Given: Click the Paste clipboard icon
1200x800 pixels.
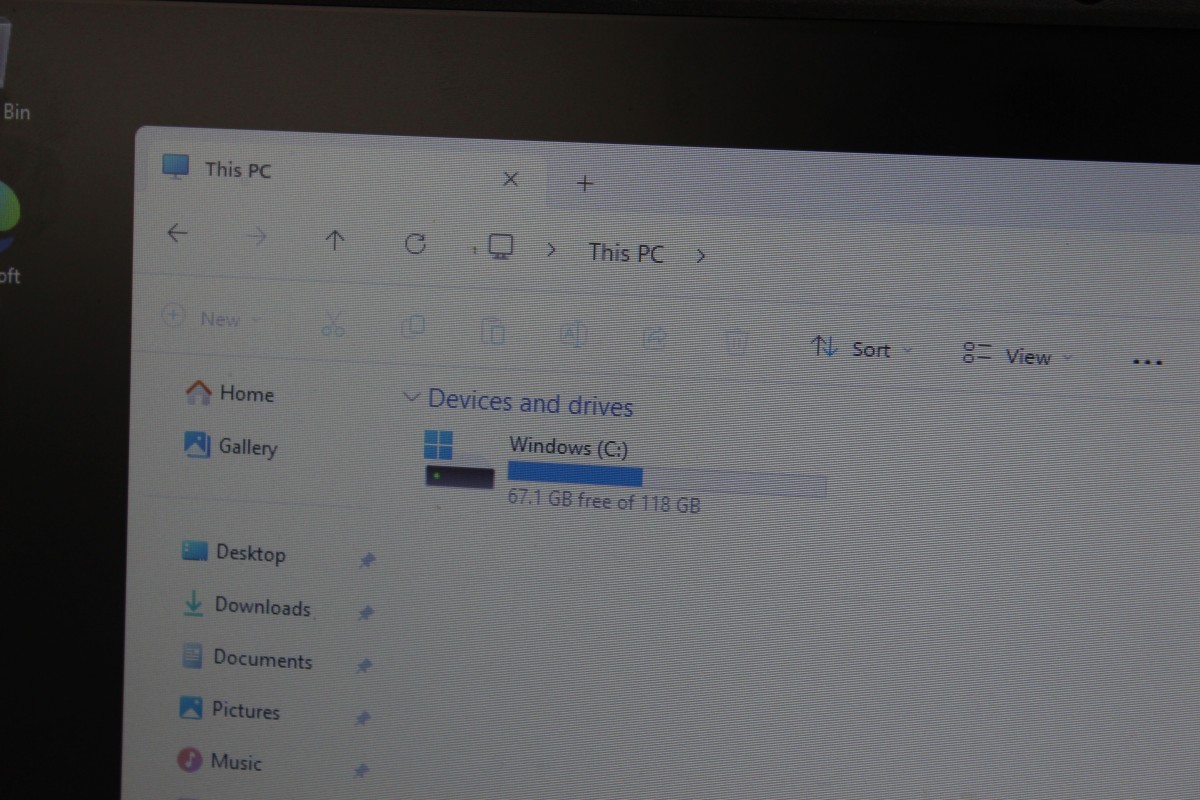Looking at the screenshot, I should [x=493, y=331].
